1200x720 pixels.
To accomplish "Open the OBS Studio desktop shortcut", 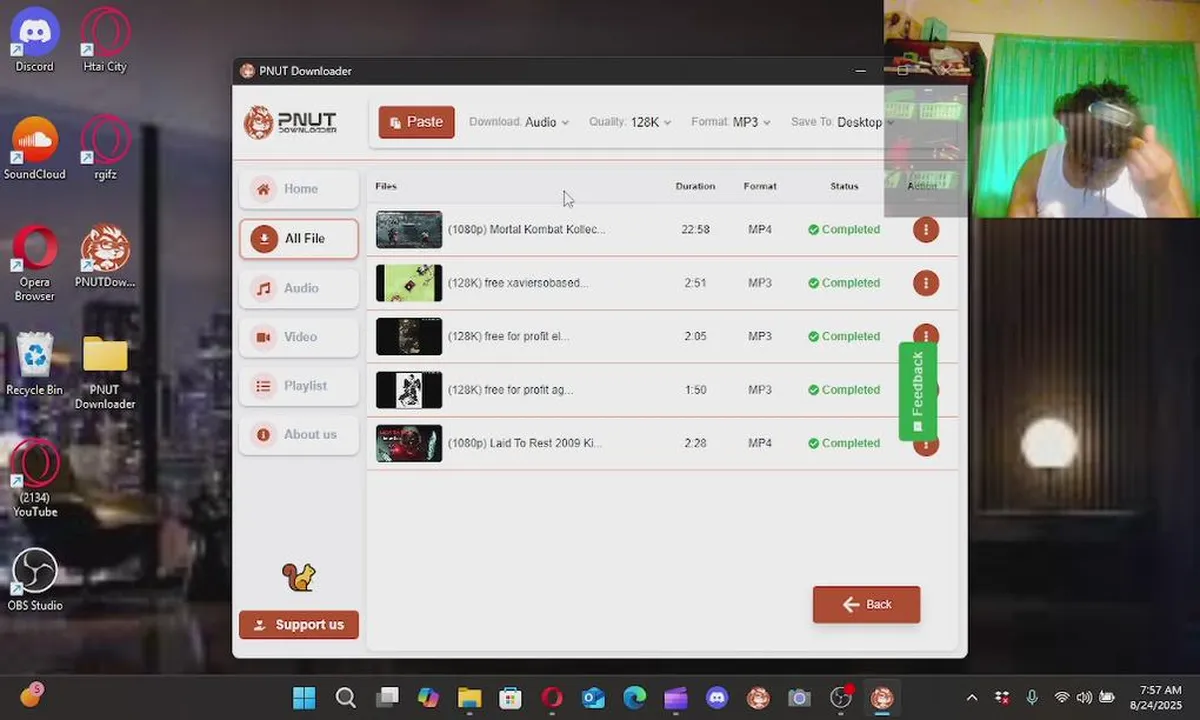I will coord(35,580).
